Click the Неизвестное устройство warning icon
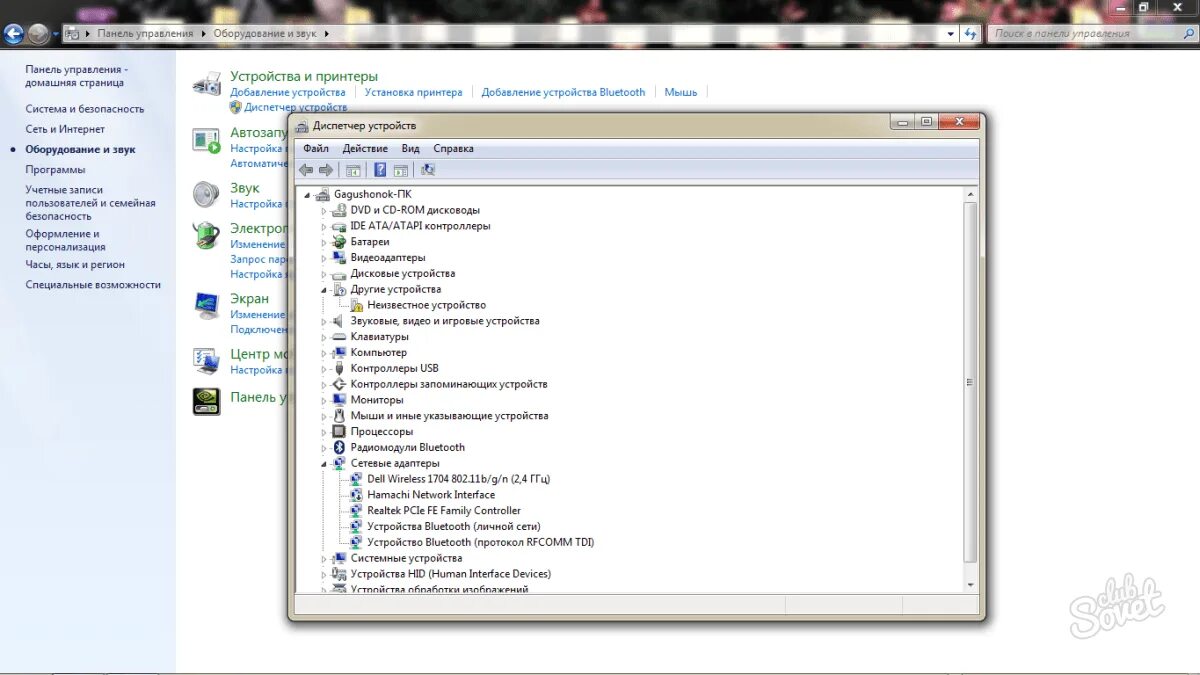The image size is (1200, 675). (356, 305)
